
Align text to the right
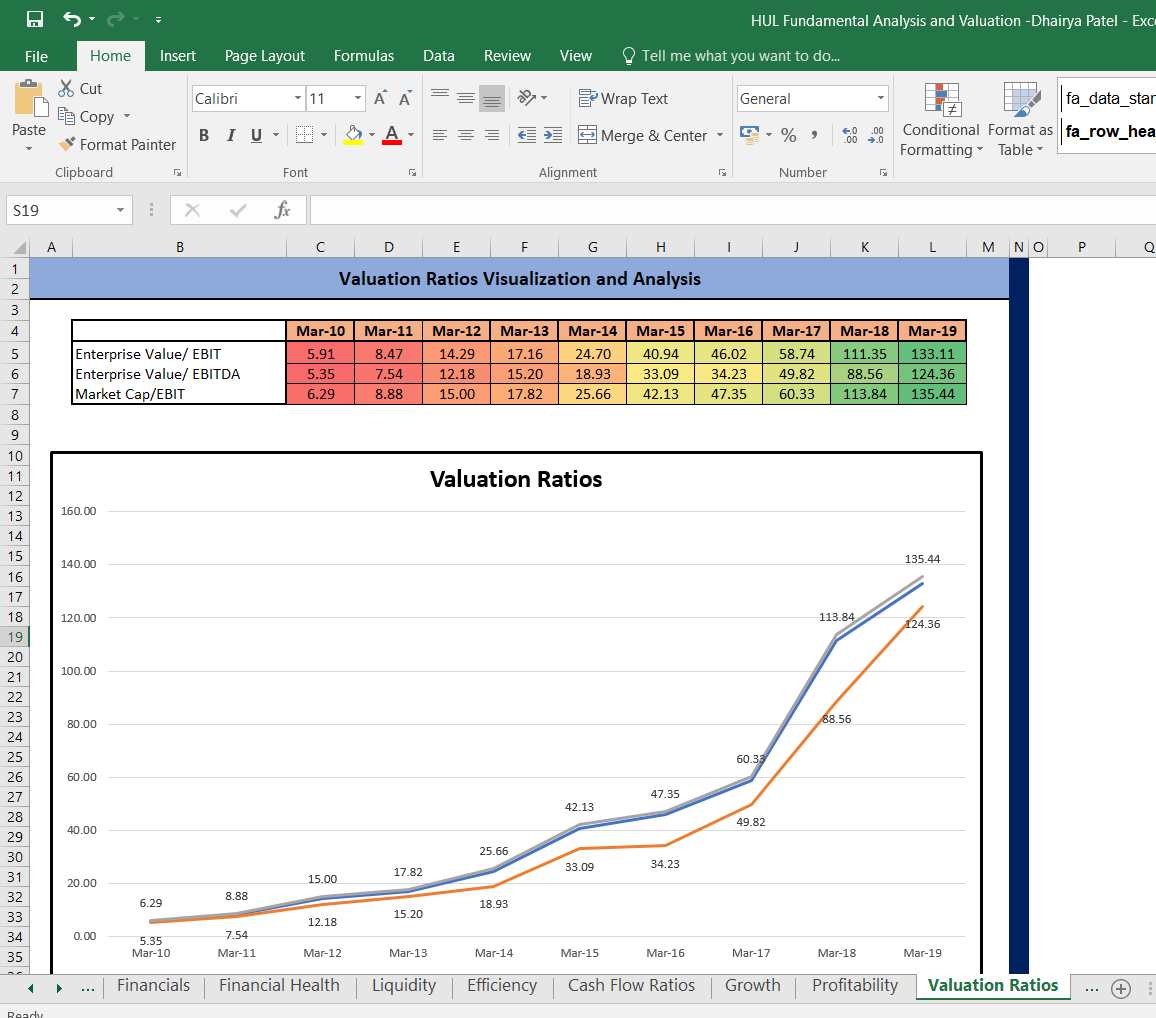[x=492, y=135]
